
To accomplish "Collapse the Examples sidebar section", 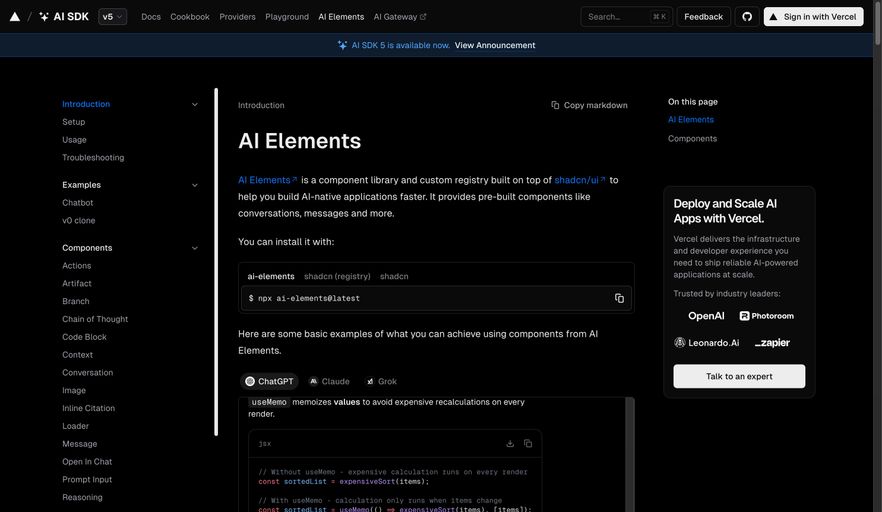I will click(195, 185).
